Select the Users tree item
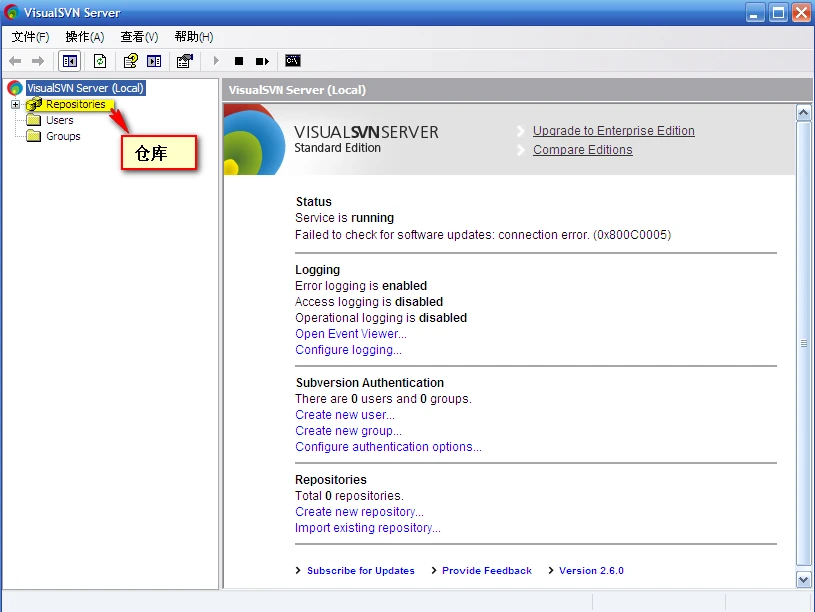The height and width of the screenshot is (612, 815). pyautogui.click(x=60, y=120)
